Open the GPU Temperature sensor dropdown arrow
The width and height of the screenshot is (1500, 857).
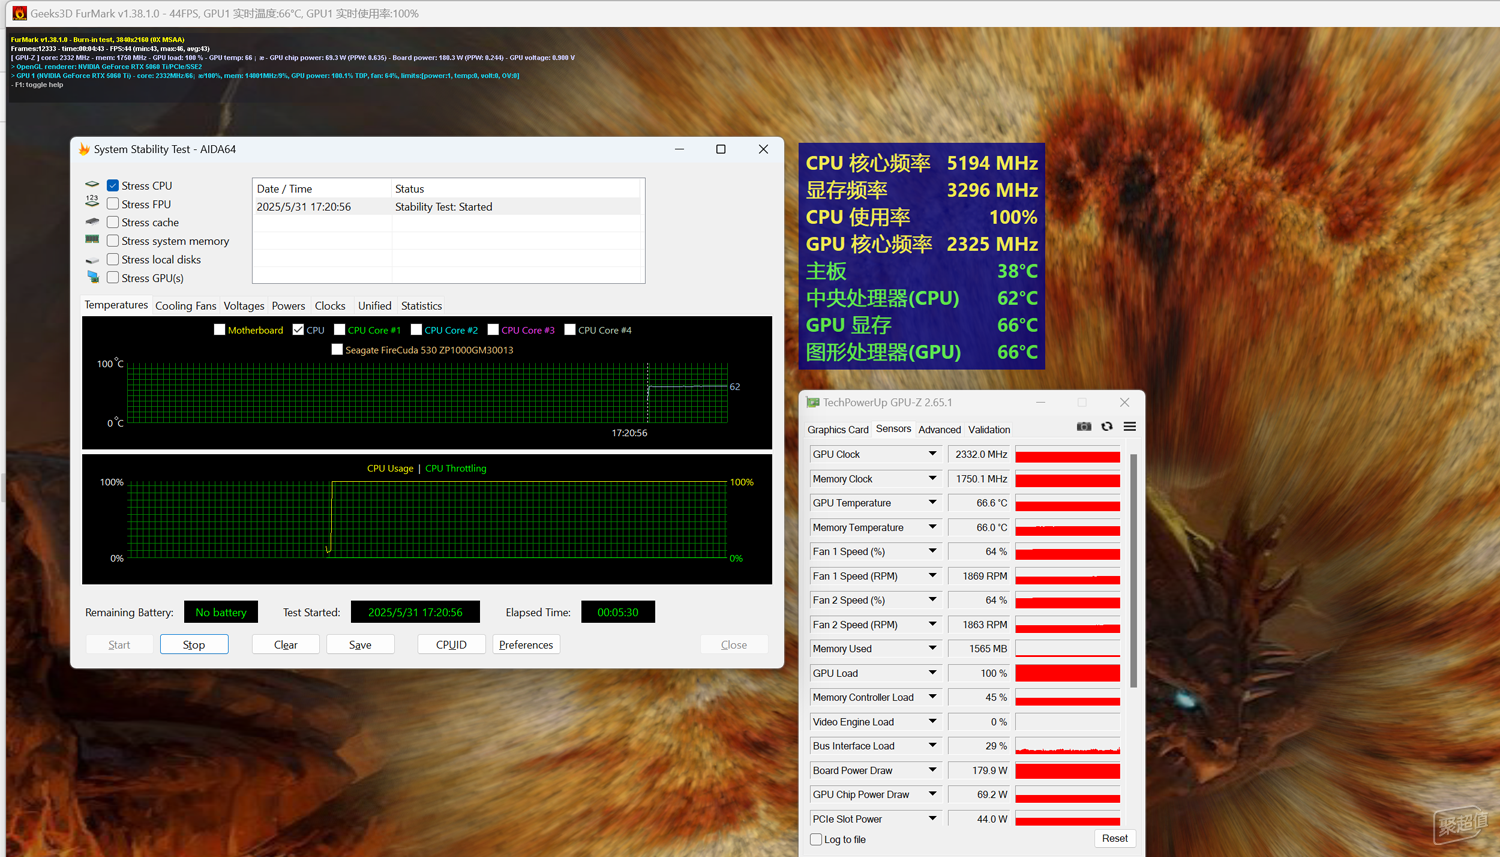point(932,503)
